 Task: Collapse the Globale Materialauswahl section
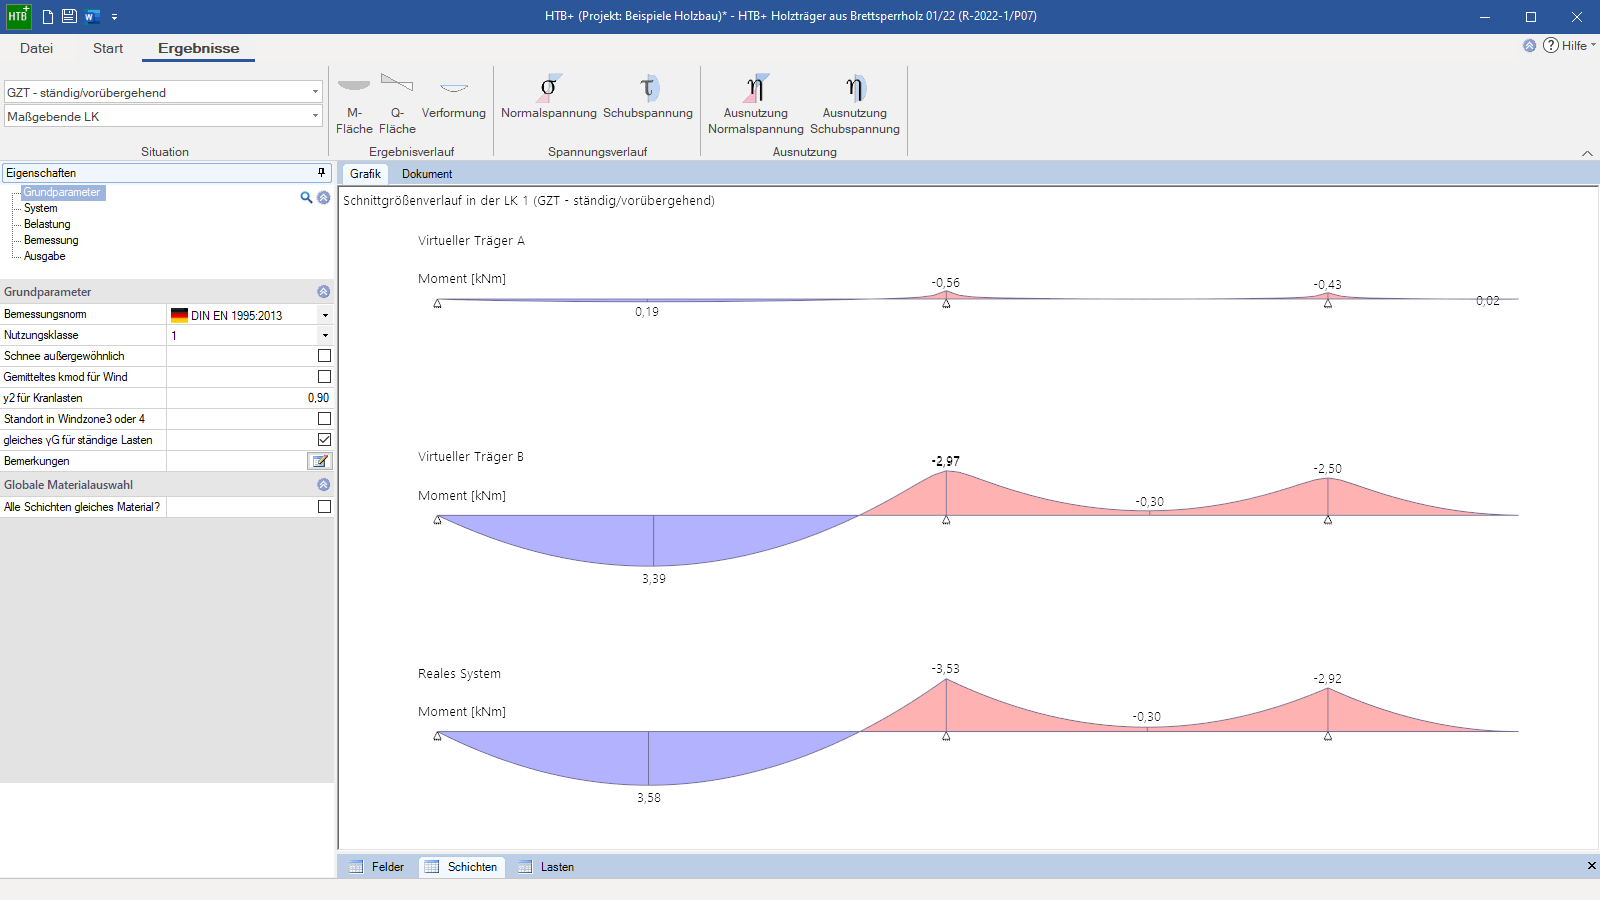pos(323,484)
